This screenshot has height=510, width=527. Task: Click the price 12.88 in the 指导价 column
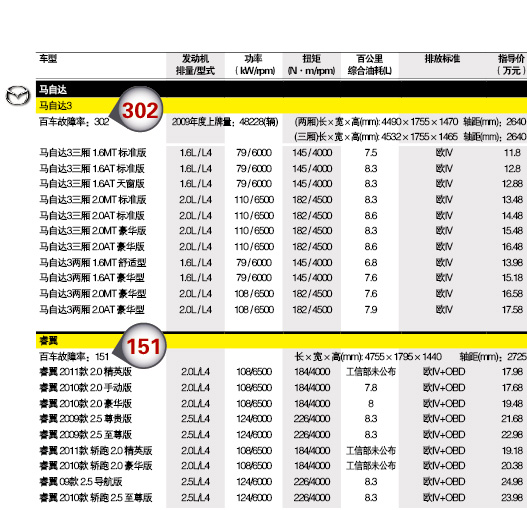click(x=512, y=184)
